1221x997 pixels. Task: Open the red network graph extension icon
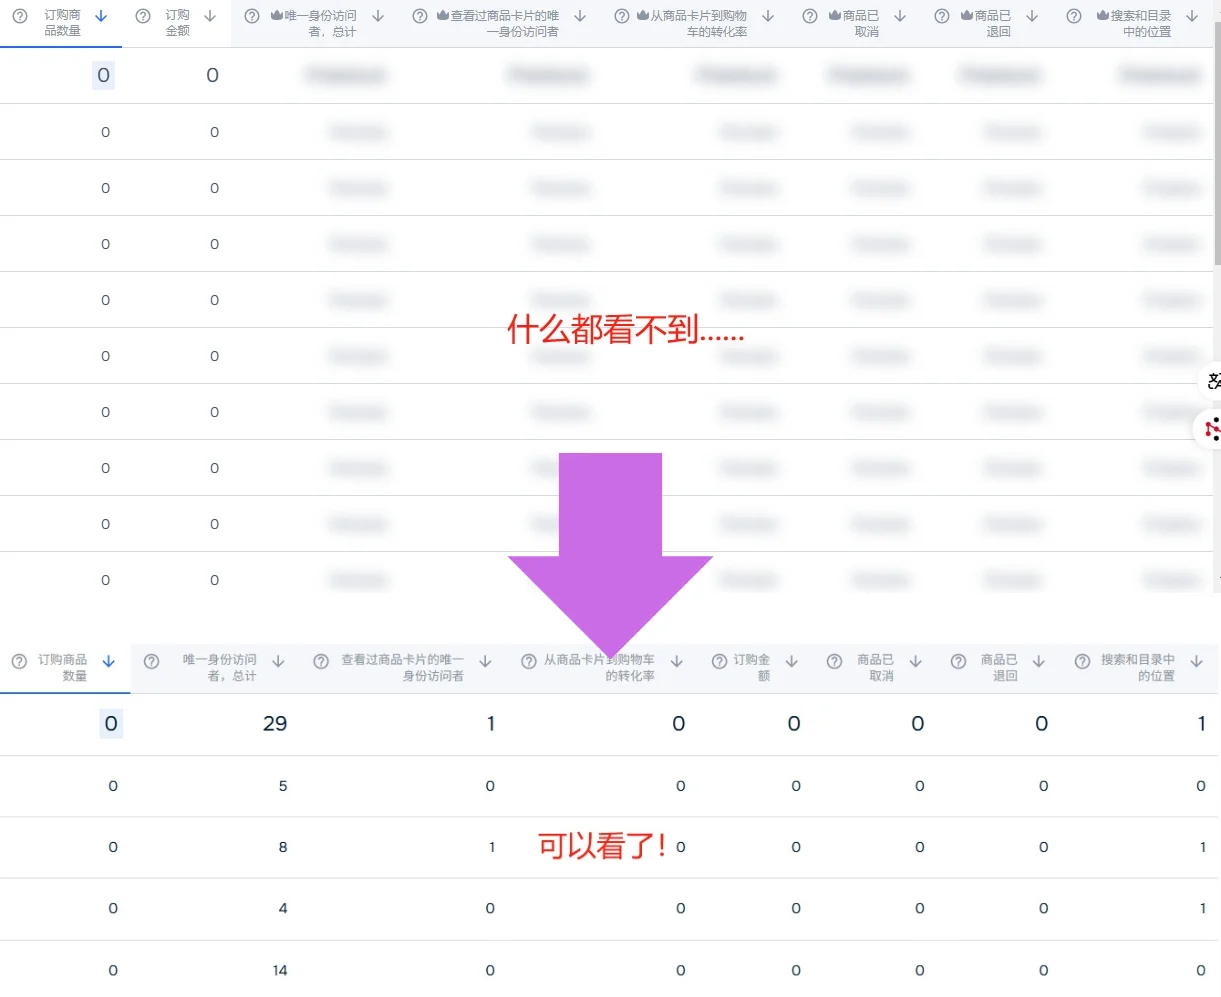[1211, 429]
